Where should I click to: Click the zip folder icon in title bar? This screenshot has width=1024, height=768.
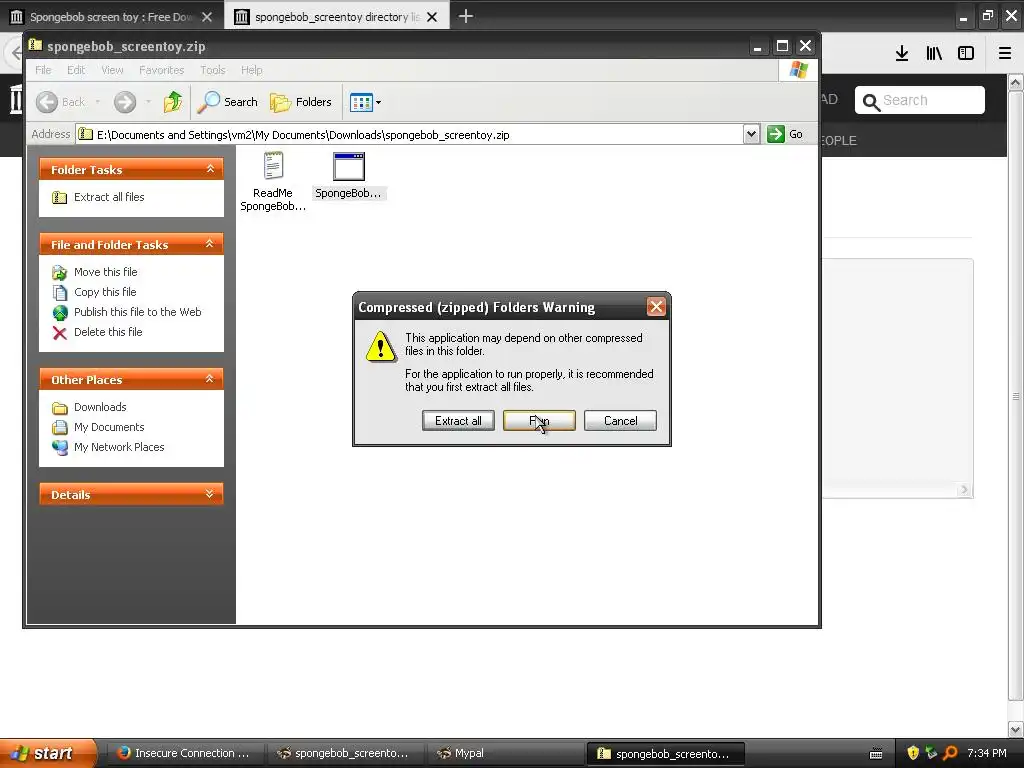click(x=35, y=45)
